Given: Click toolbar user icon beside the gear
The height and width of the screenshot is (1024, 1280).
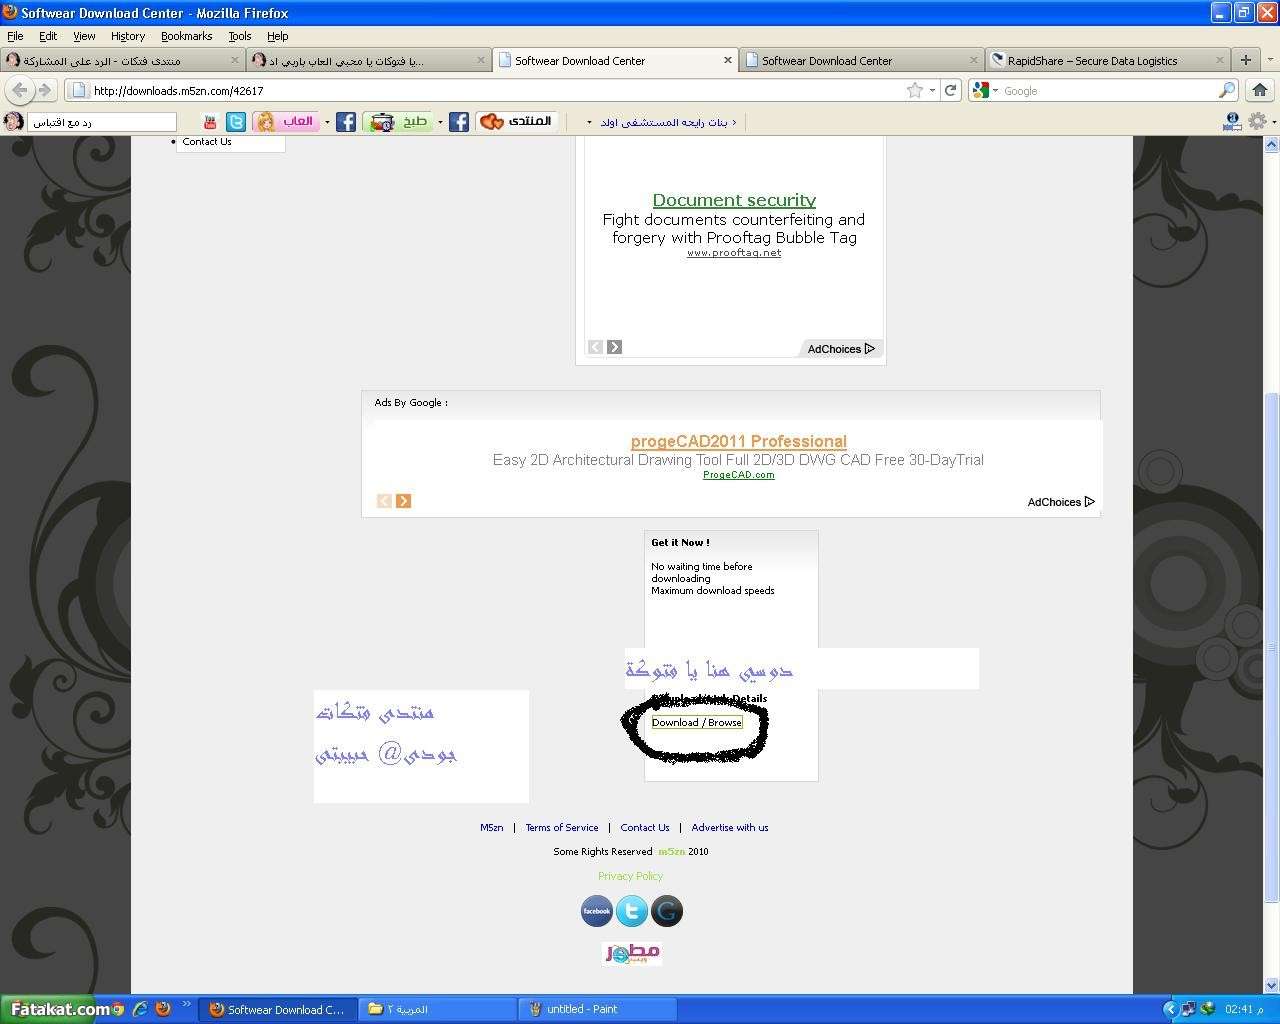Looking at the screenshot, I should (x=1232, y=121).
